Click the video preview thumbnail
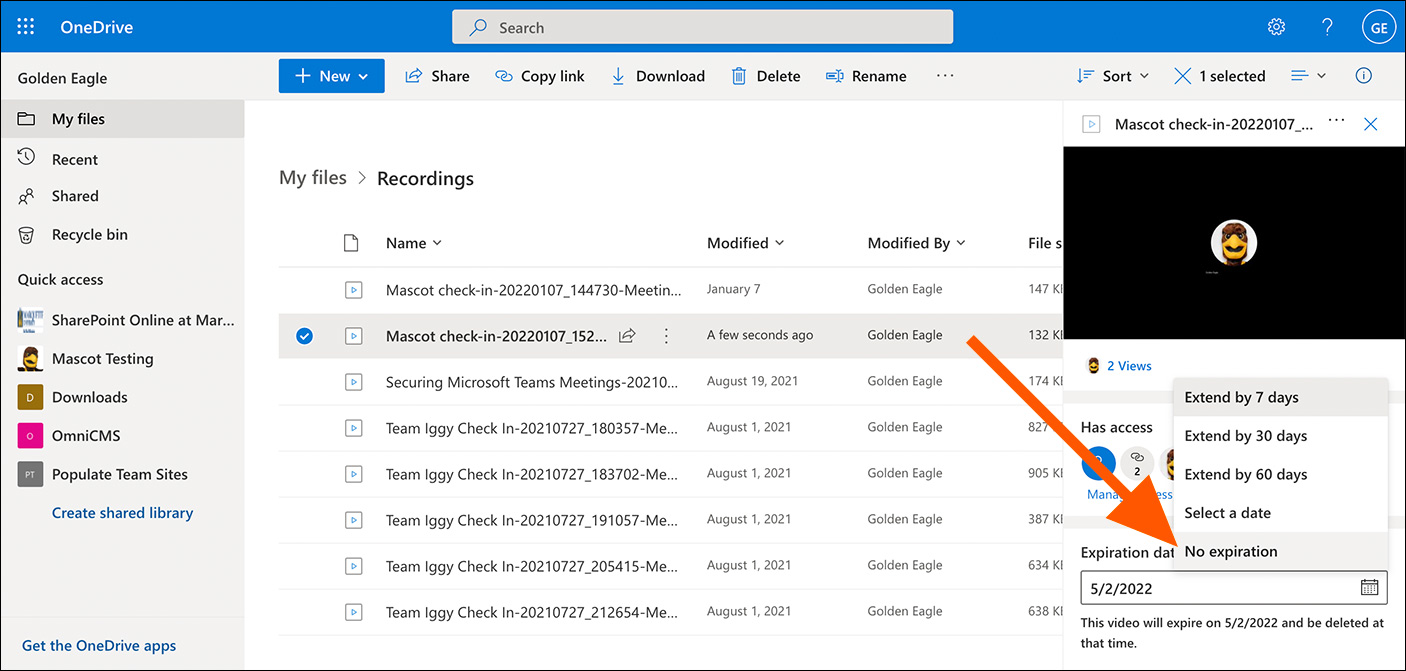1406x671 pixels. point(1233,243)
